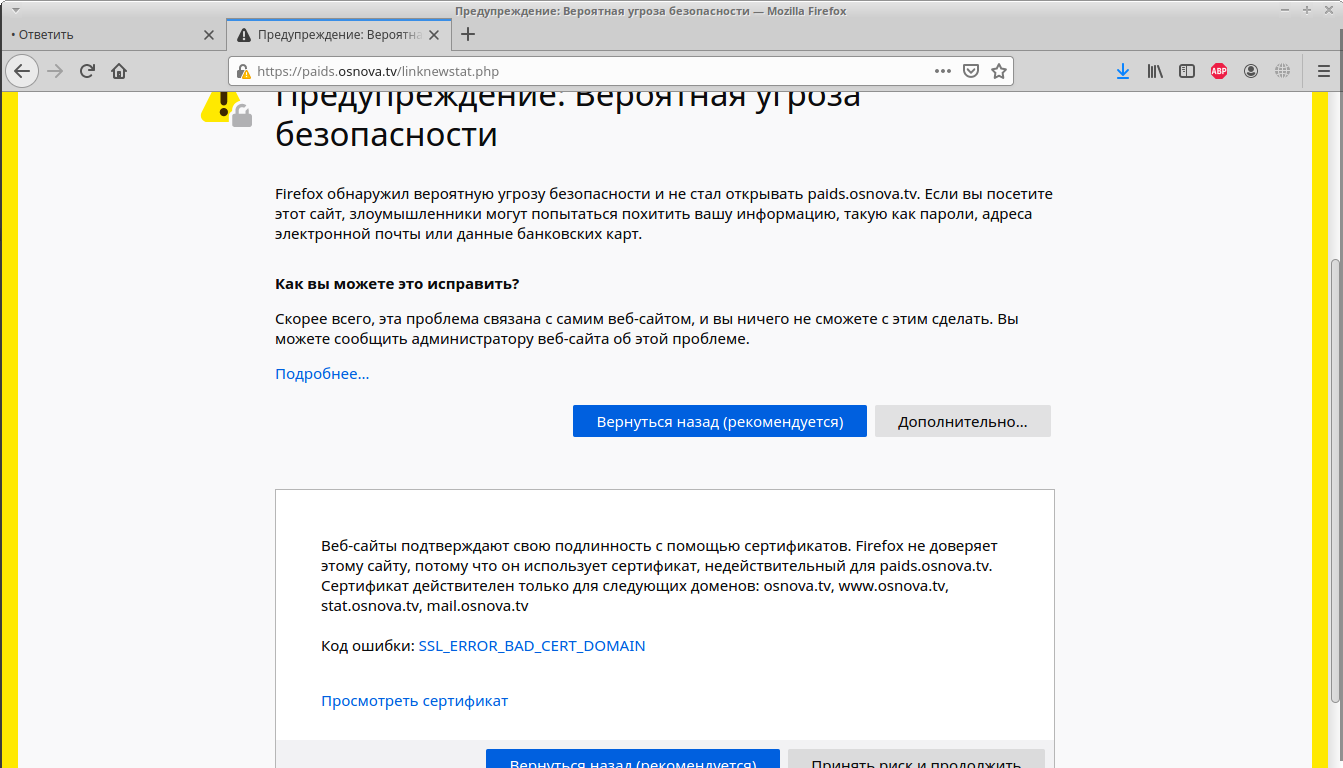Expand details with the Дополнительно… button
This screenshot has width=1343, height=768.
(x=962, y=421)
